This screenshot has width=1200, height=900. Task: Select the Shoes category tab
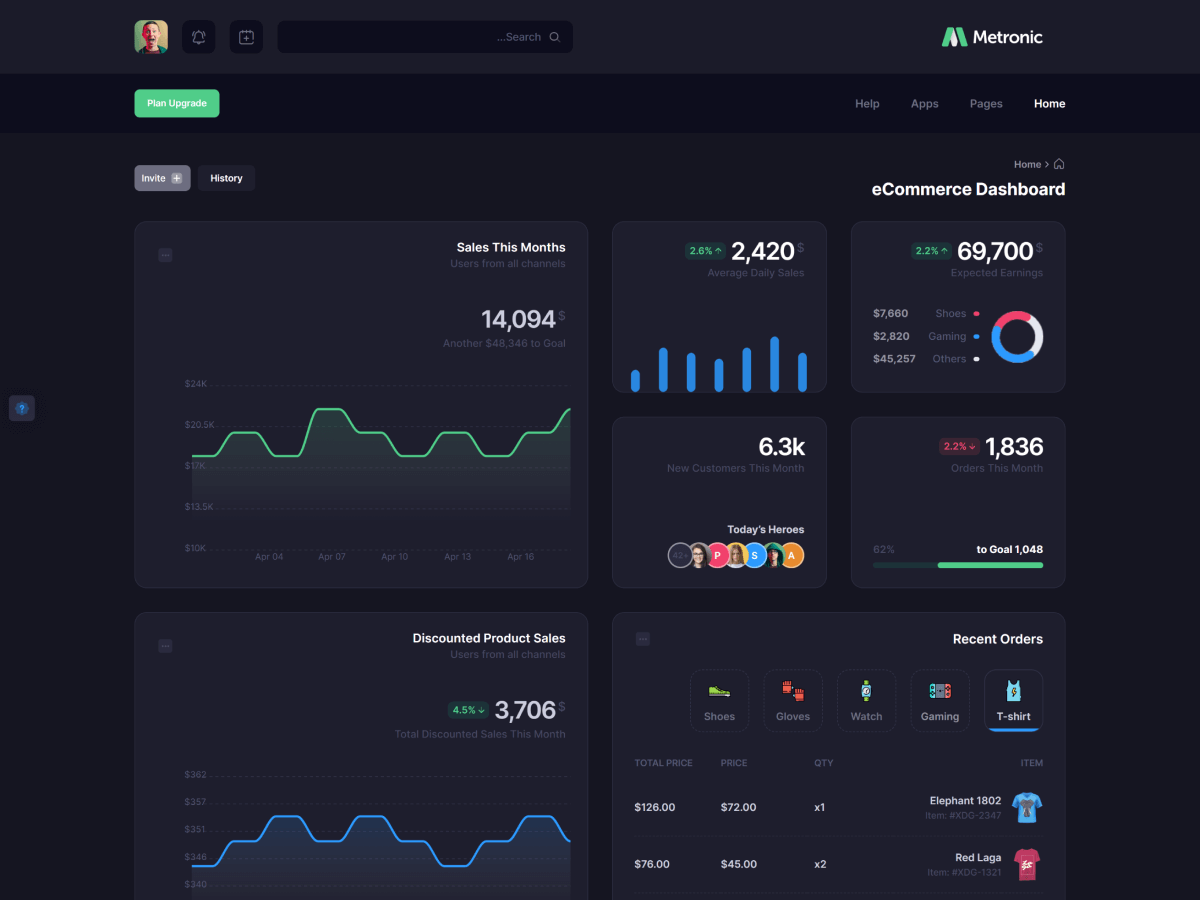coord(719,700)
